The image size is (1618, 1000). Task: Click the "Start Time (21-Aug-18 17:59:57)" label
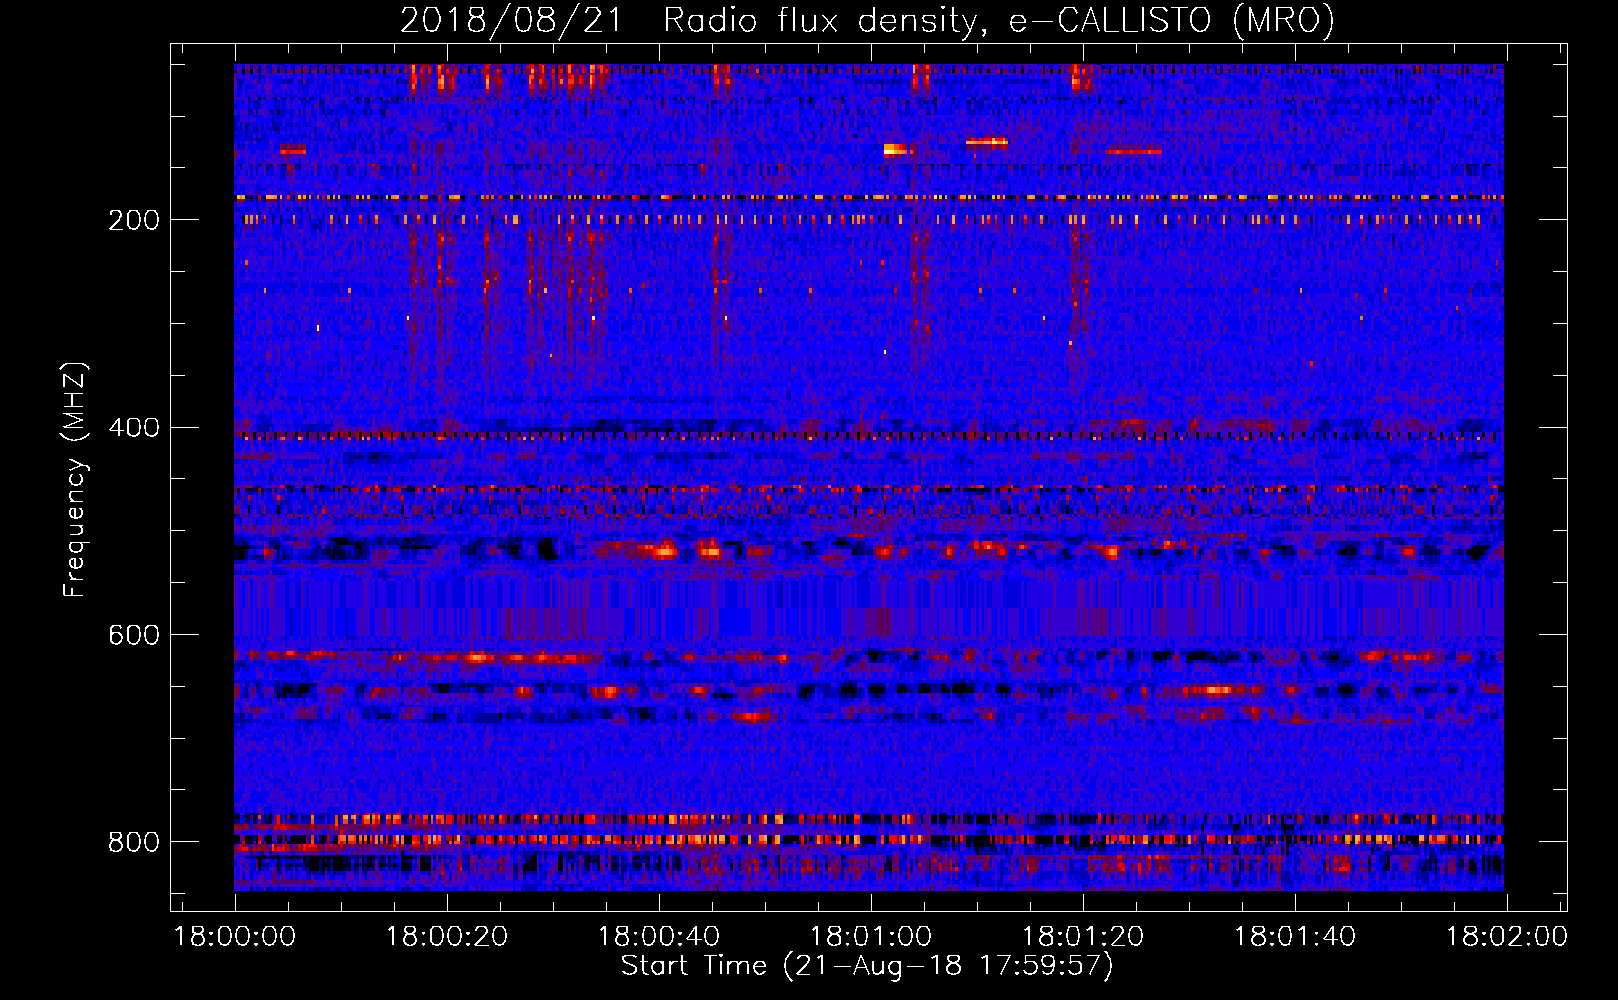click(867, 966)
